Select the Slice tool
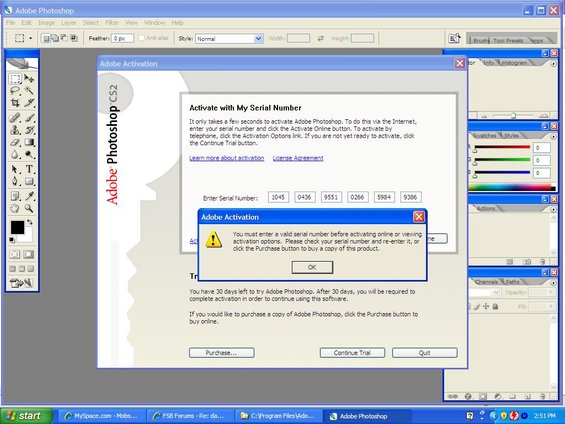 29,103
